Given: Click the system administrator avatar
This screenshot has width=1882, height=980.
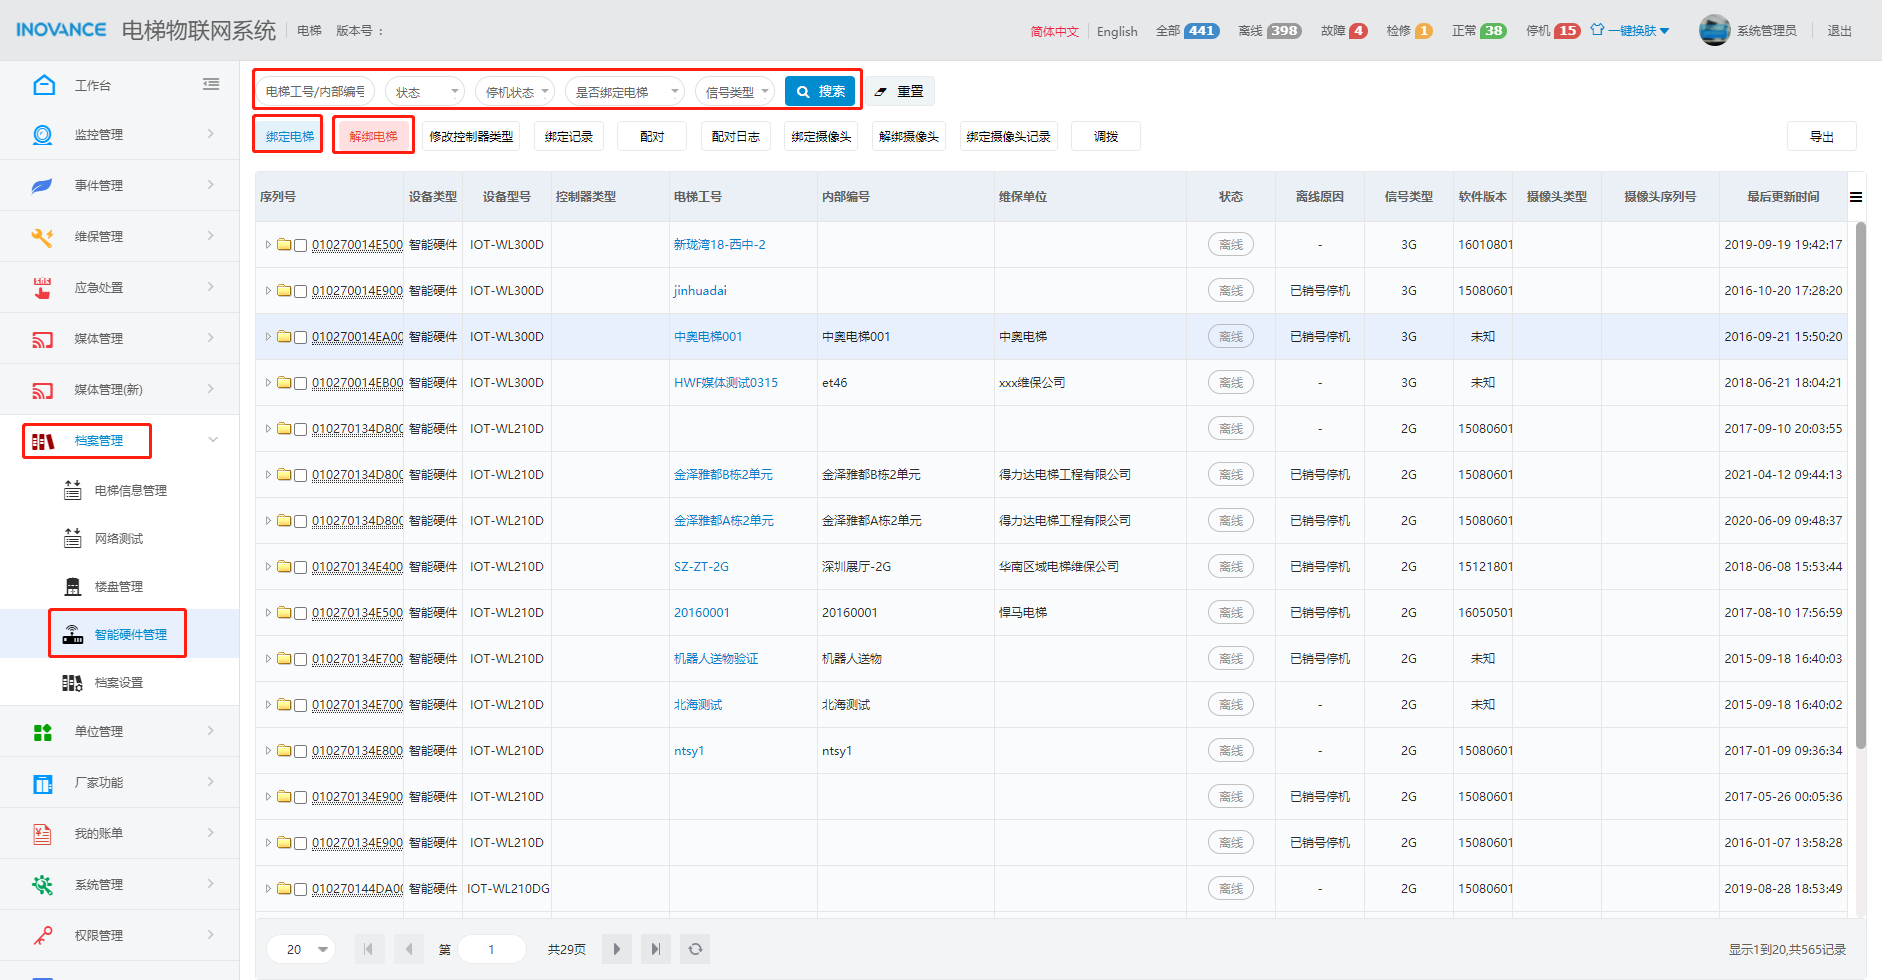Looking at the screenshot, I should [1714, 31].
